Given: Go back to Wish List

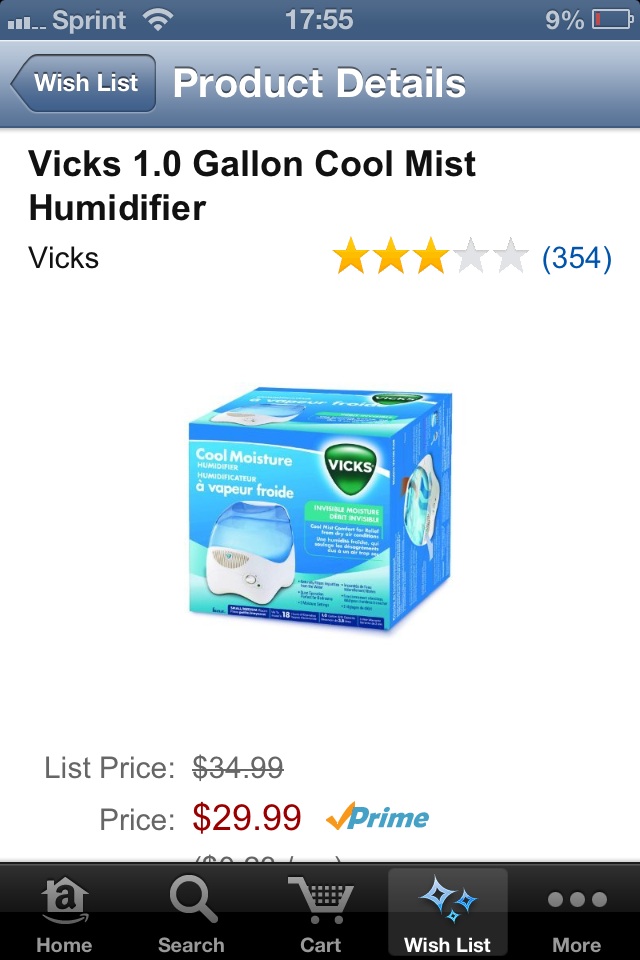Looking at the screenshot, I should click(x=83, y=83).
